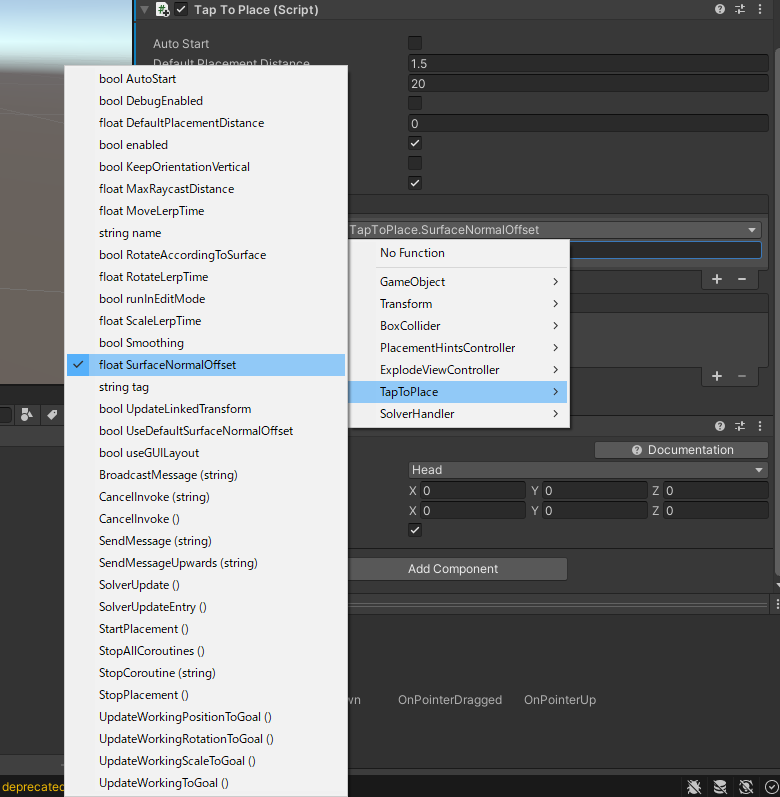Image resolution: width=780 pixels, height=797 pixels.
Task: Select UpdateWorkingToGoal () function
Action: 206,783
